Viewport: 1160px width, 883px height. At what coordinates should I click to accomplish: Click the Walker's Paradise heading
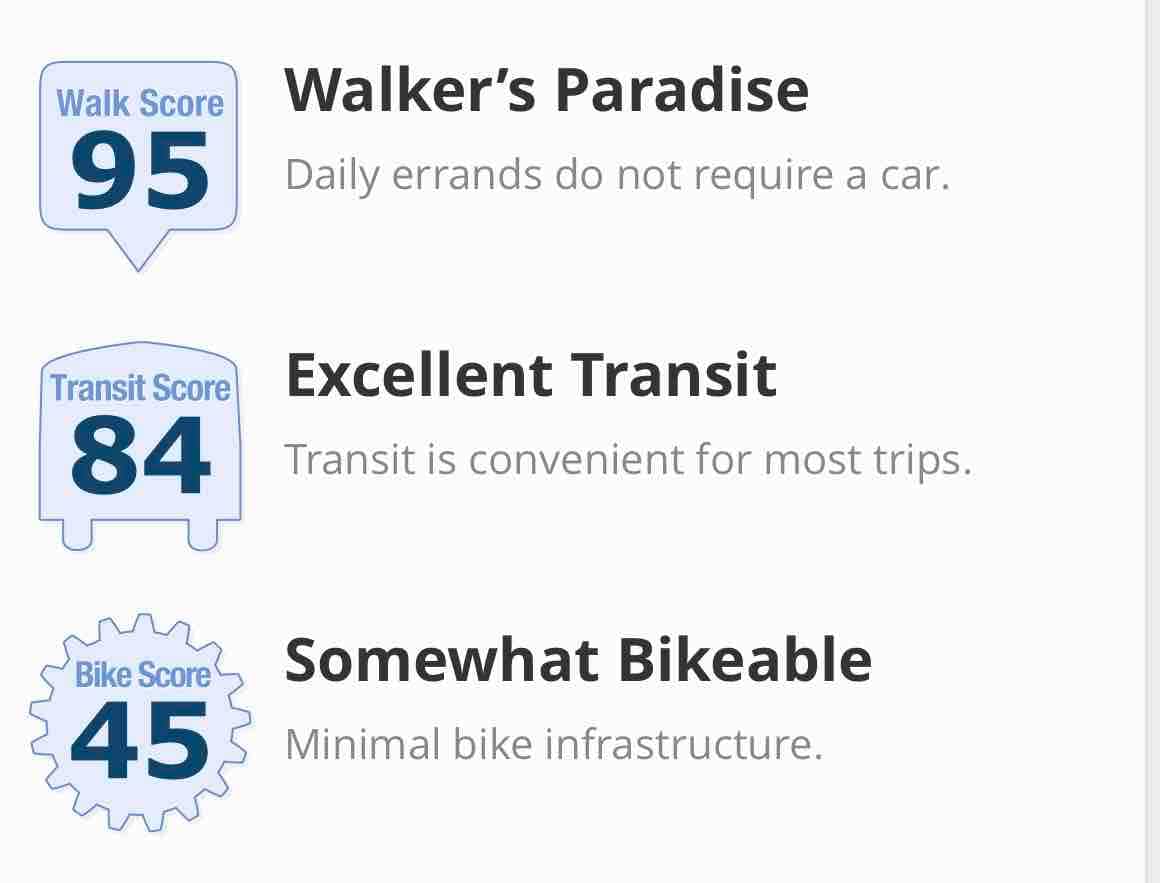547,89
